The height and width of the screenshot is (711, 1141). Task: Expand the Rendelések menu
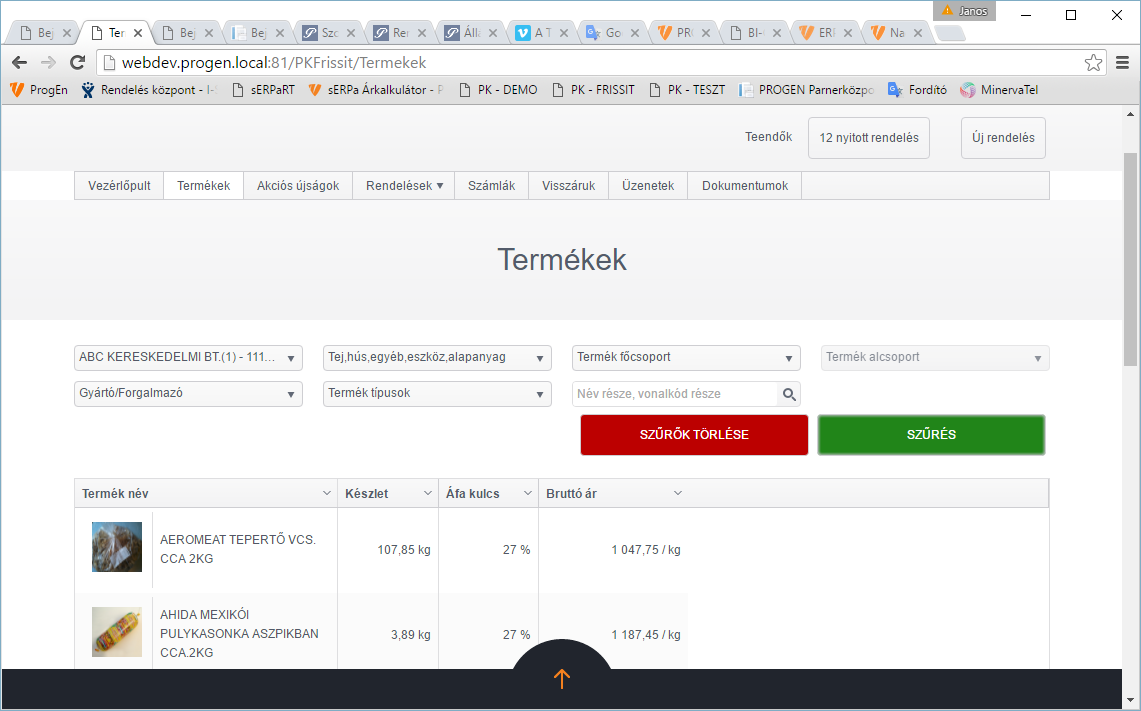pos(404,186)
